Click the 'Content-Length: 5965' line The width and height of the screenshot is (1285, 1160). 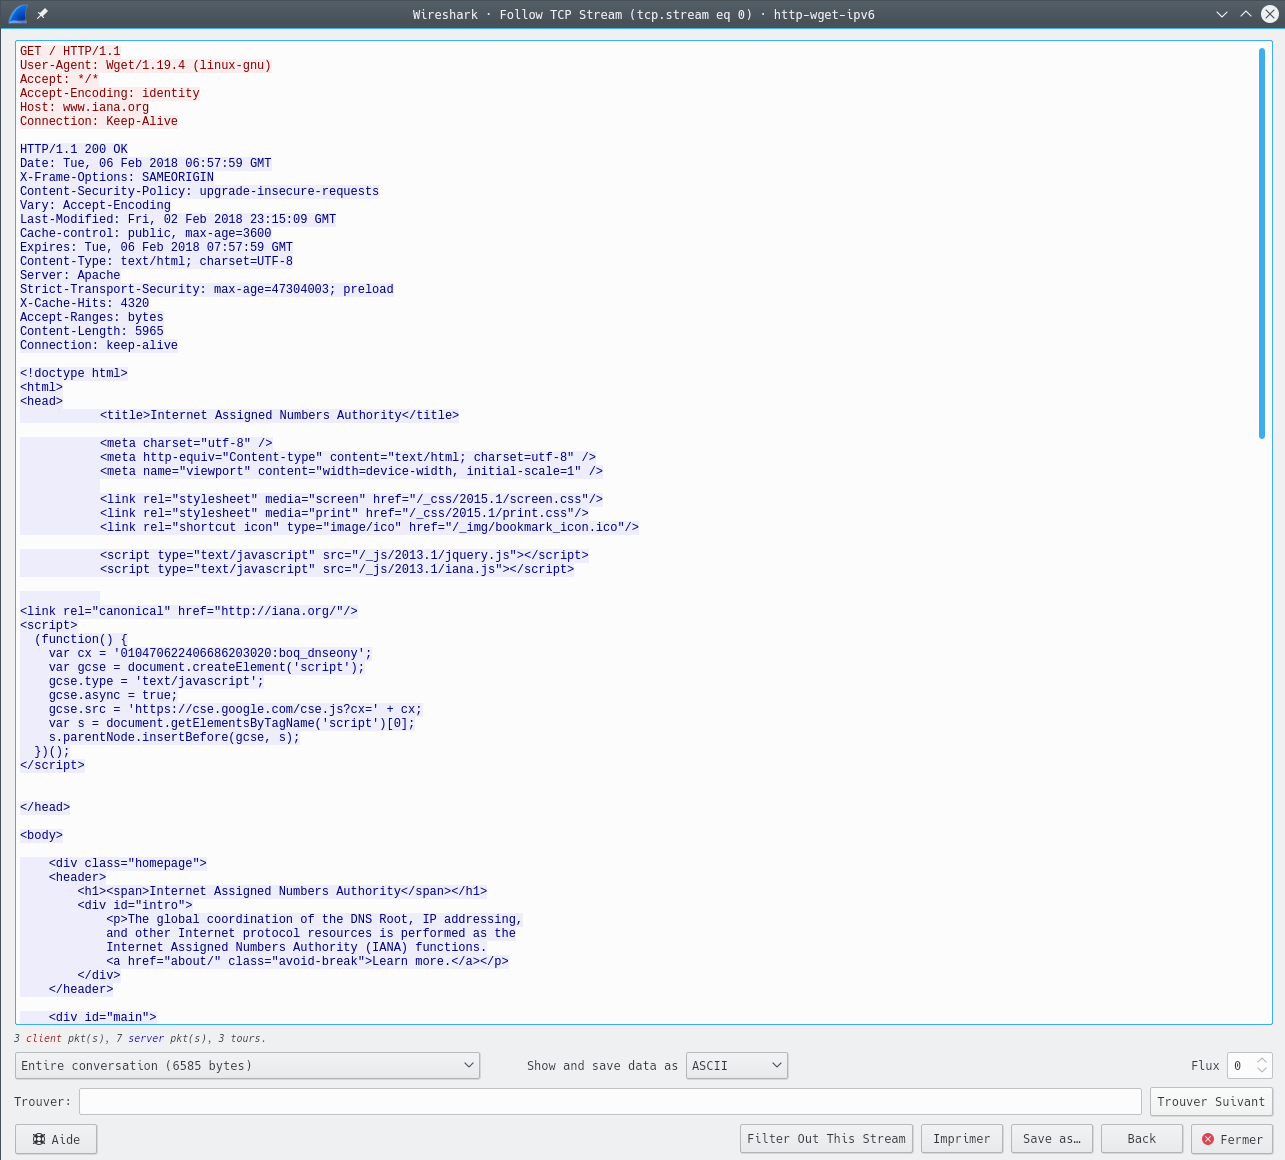92,331
